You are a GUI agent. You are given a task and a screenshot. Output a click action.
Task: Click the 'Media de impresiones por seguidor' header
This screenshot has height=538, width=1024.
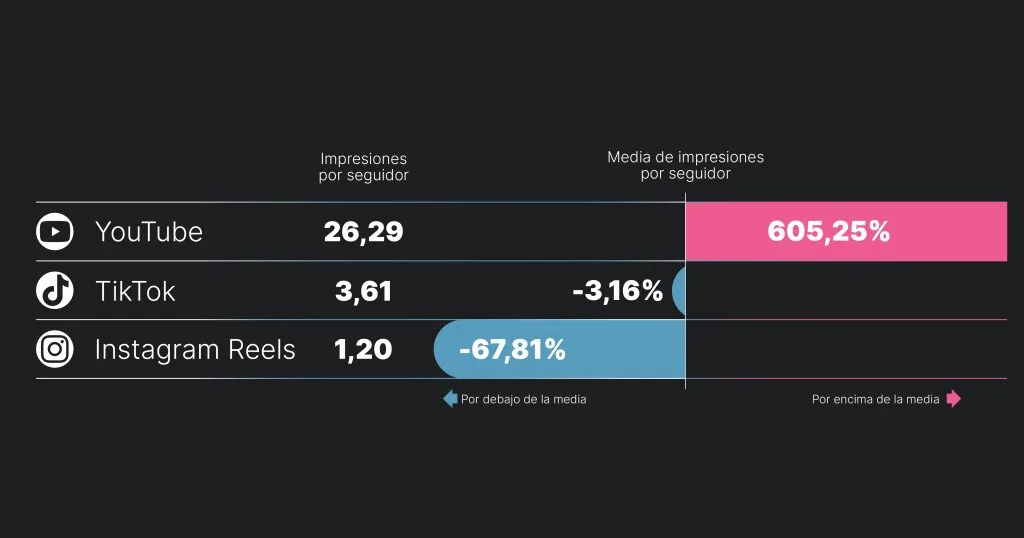tap(686, 165)
